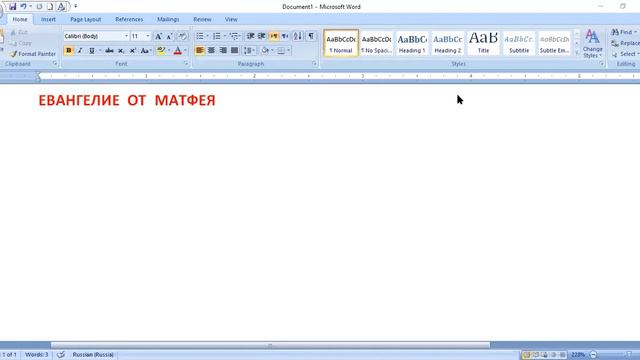Apply the No Spacing style
Screen dimensions: 640x360
tap(376, 43)
